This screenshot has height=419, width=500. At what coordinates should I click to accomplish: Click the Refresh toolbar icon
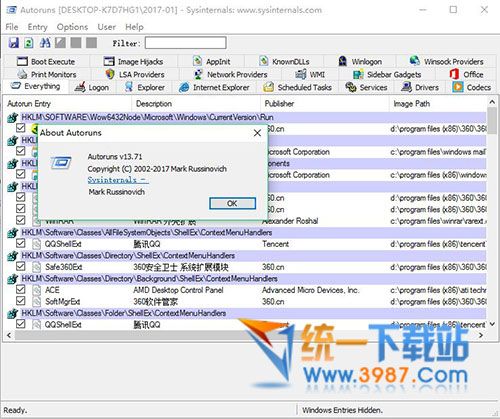29,43
